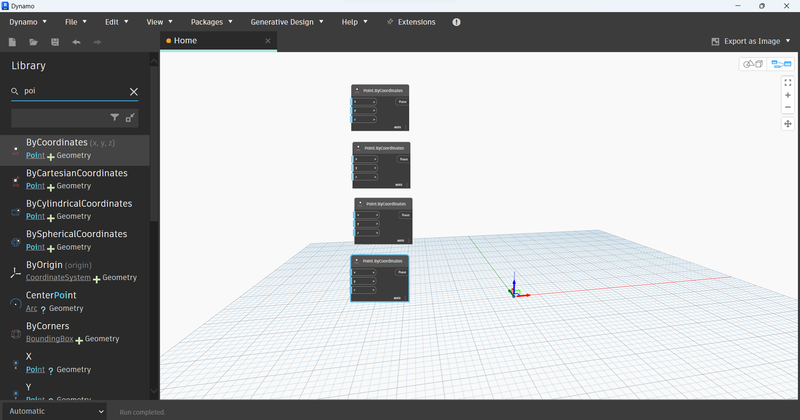The width and height of the screenshot is (800, 420).
Task: Open the Packages menu
Action: 211,22
